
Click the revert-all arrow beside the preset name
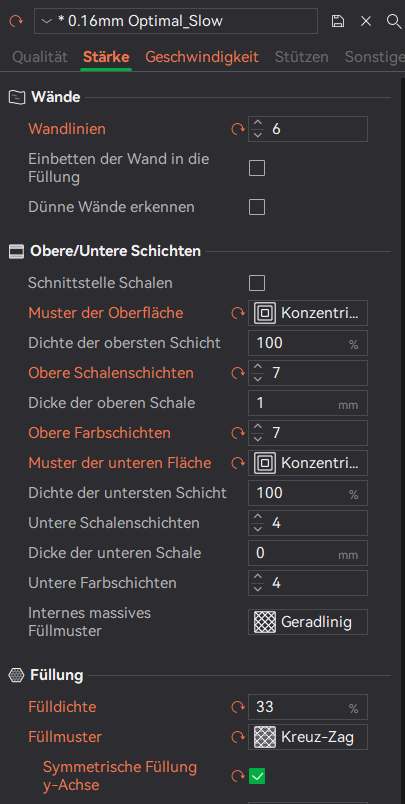(16, 21)
